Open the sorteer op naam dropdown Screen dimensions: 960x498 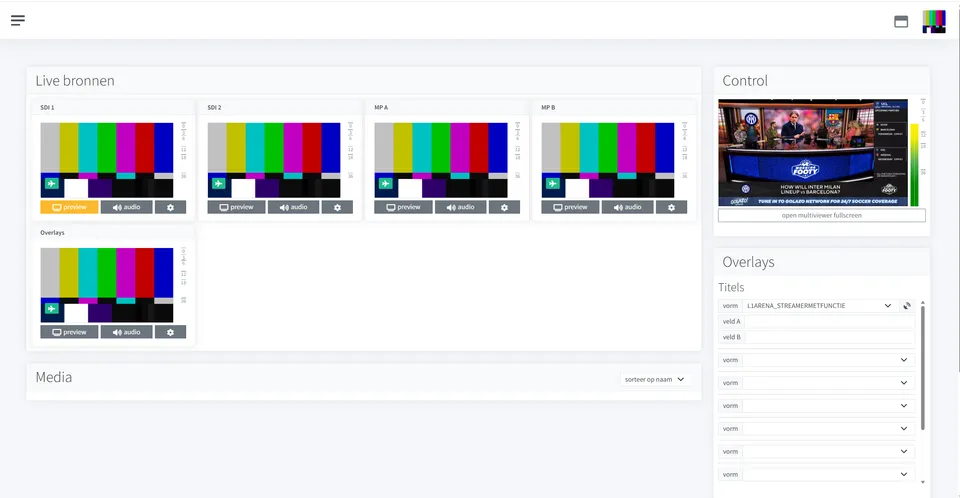(x=654, y=380)
